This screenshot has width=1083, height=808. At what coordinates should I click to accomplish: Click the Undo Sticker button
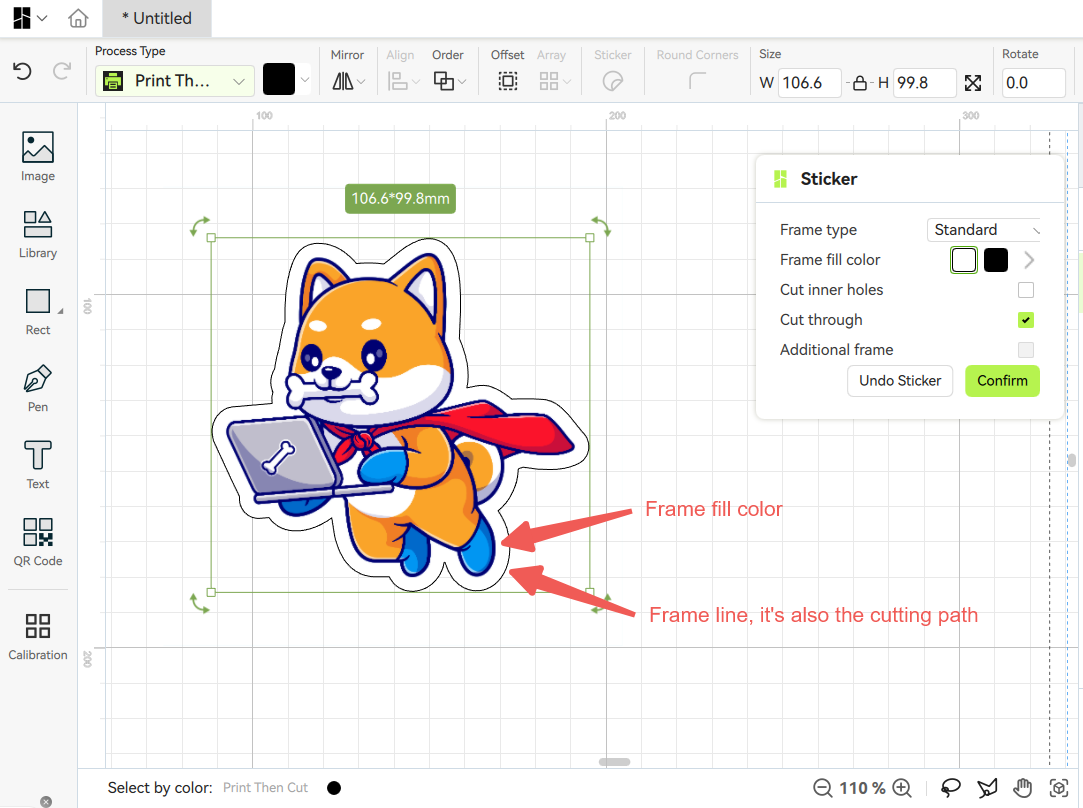click(x=900, y=381)
